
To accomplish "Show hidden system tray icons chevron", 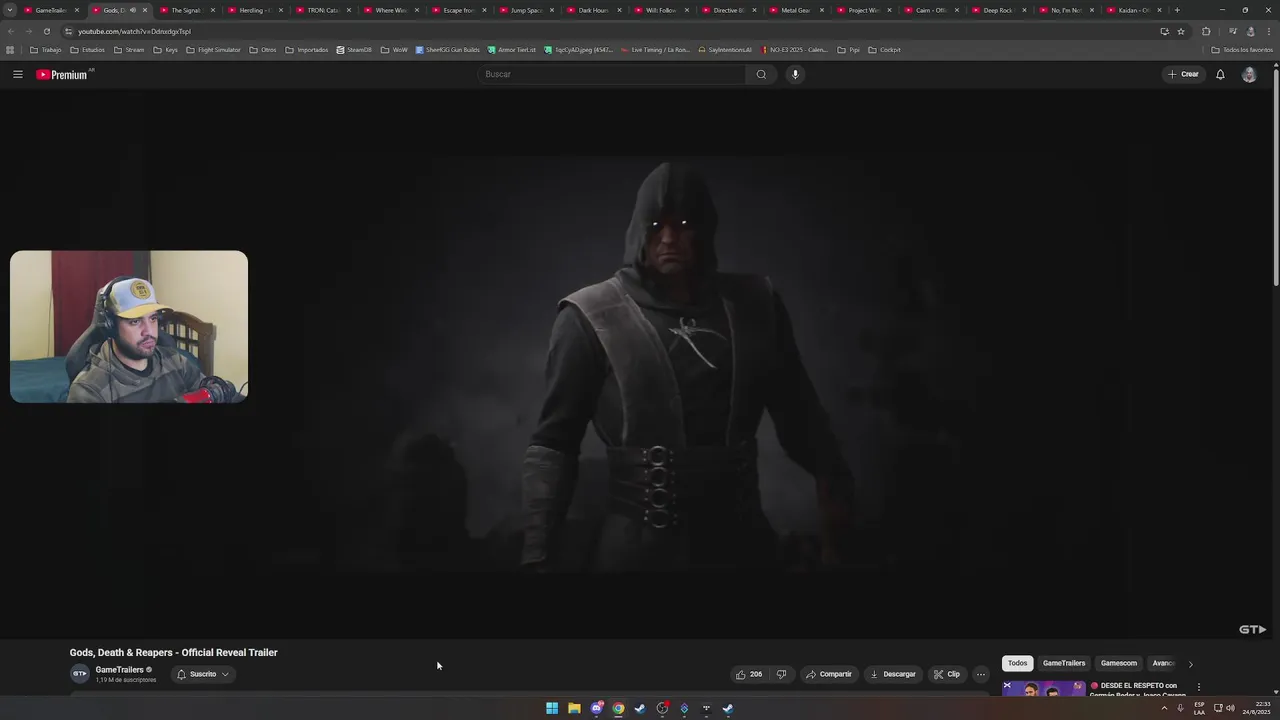I will pos(1164,708).
